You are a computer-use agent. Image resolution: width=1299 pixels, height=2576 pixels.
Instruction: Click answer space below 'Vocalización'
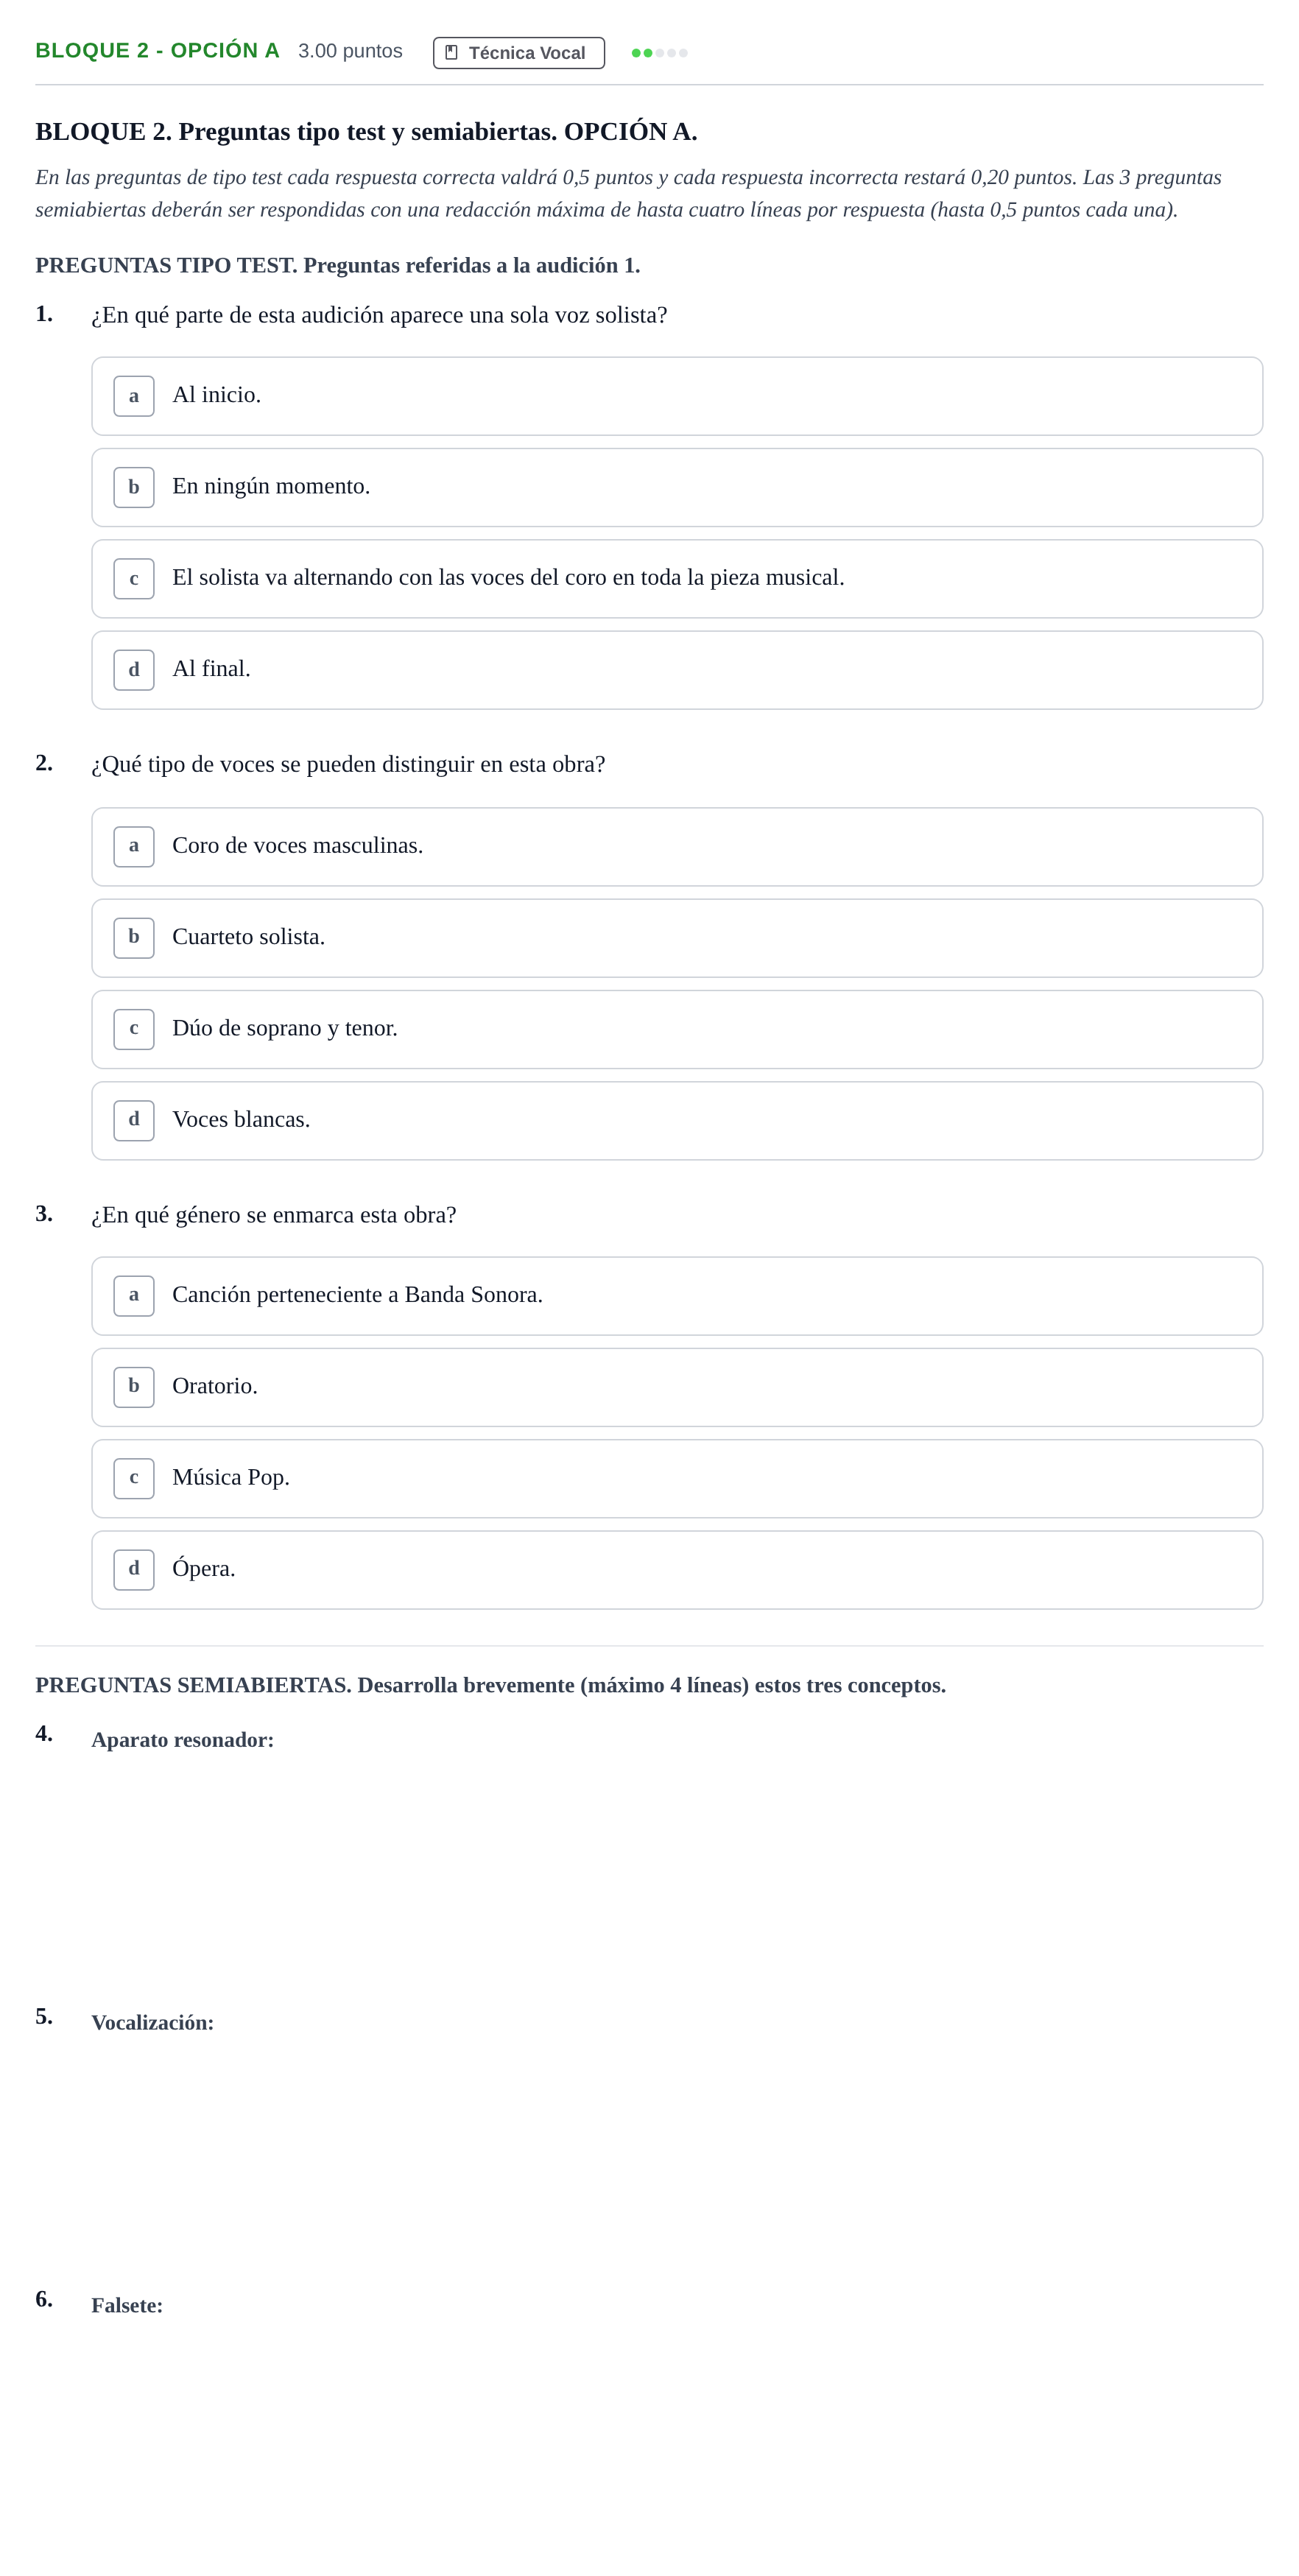tap(677, 2150)
